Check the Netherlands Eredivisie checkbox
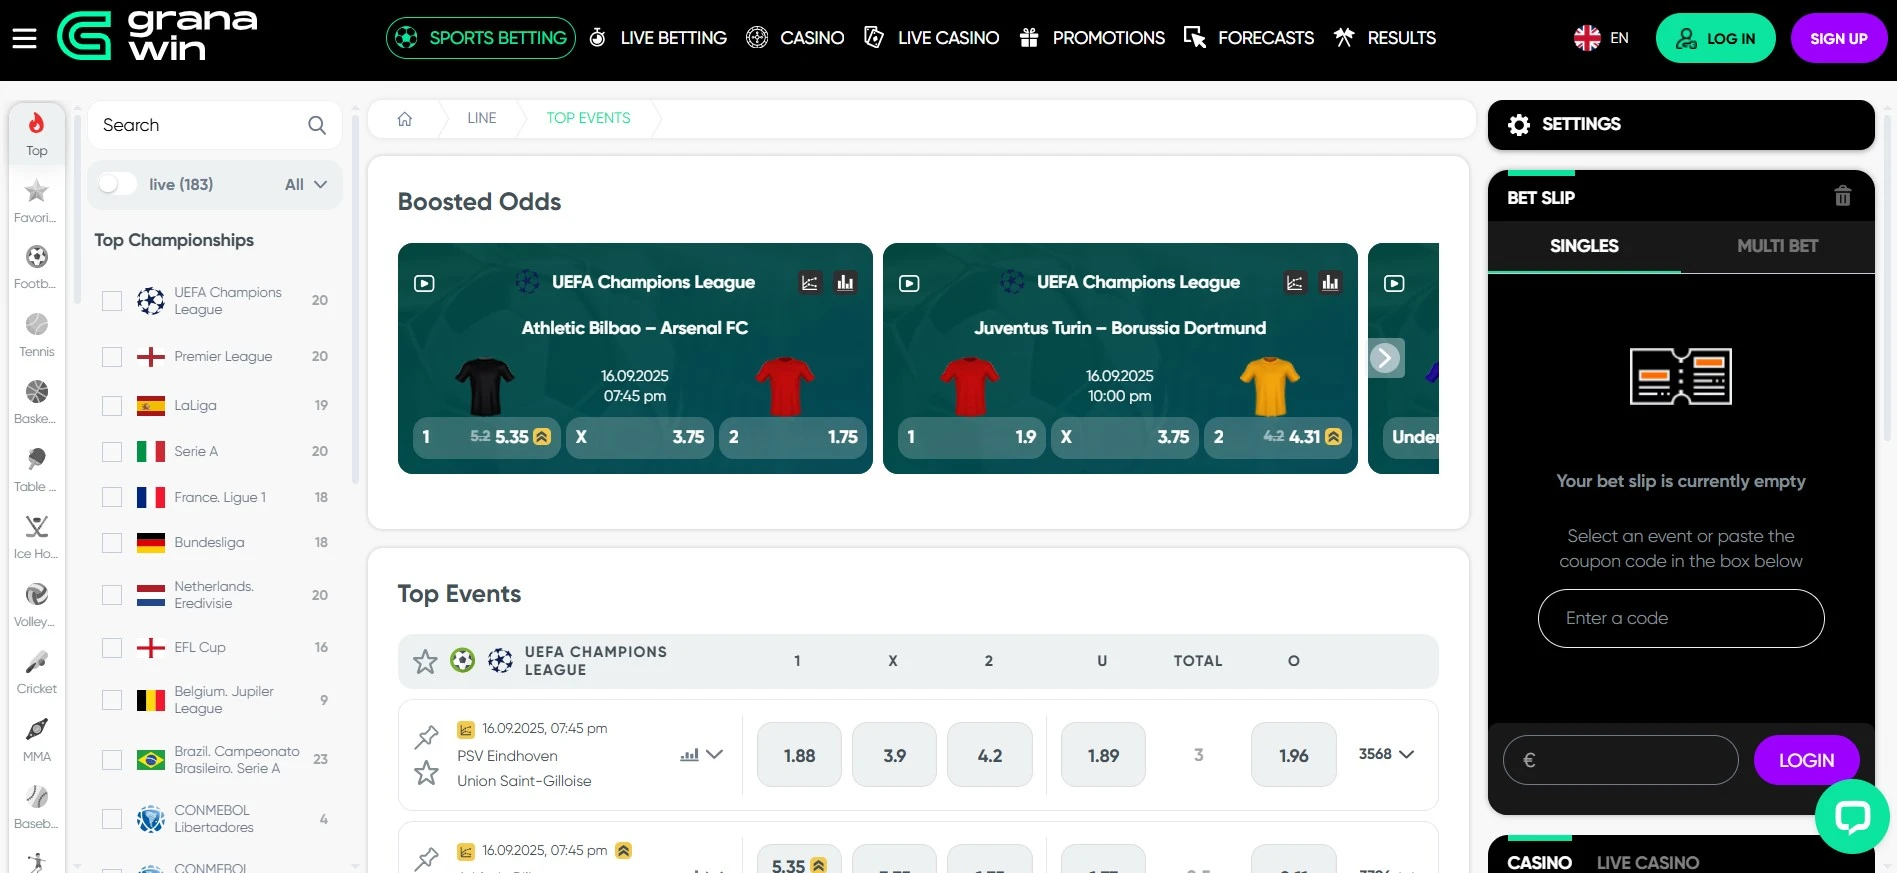This screenshot has width=1897, height=873. [x=112, y=595]
